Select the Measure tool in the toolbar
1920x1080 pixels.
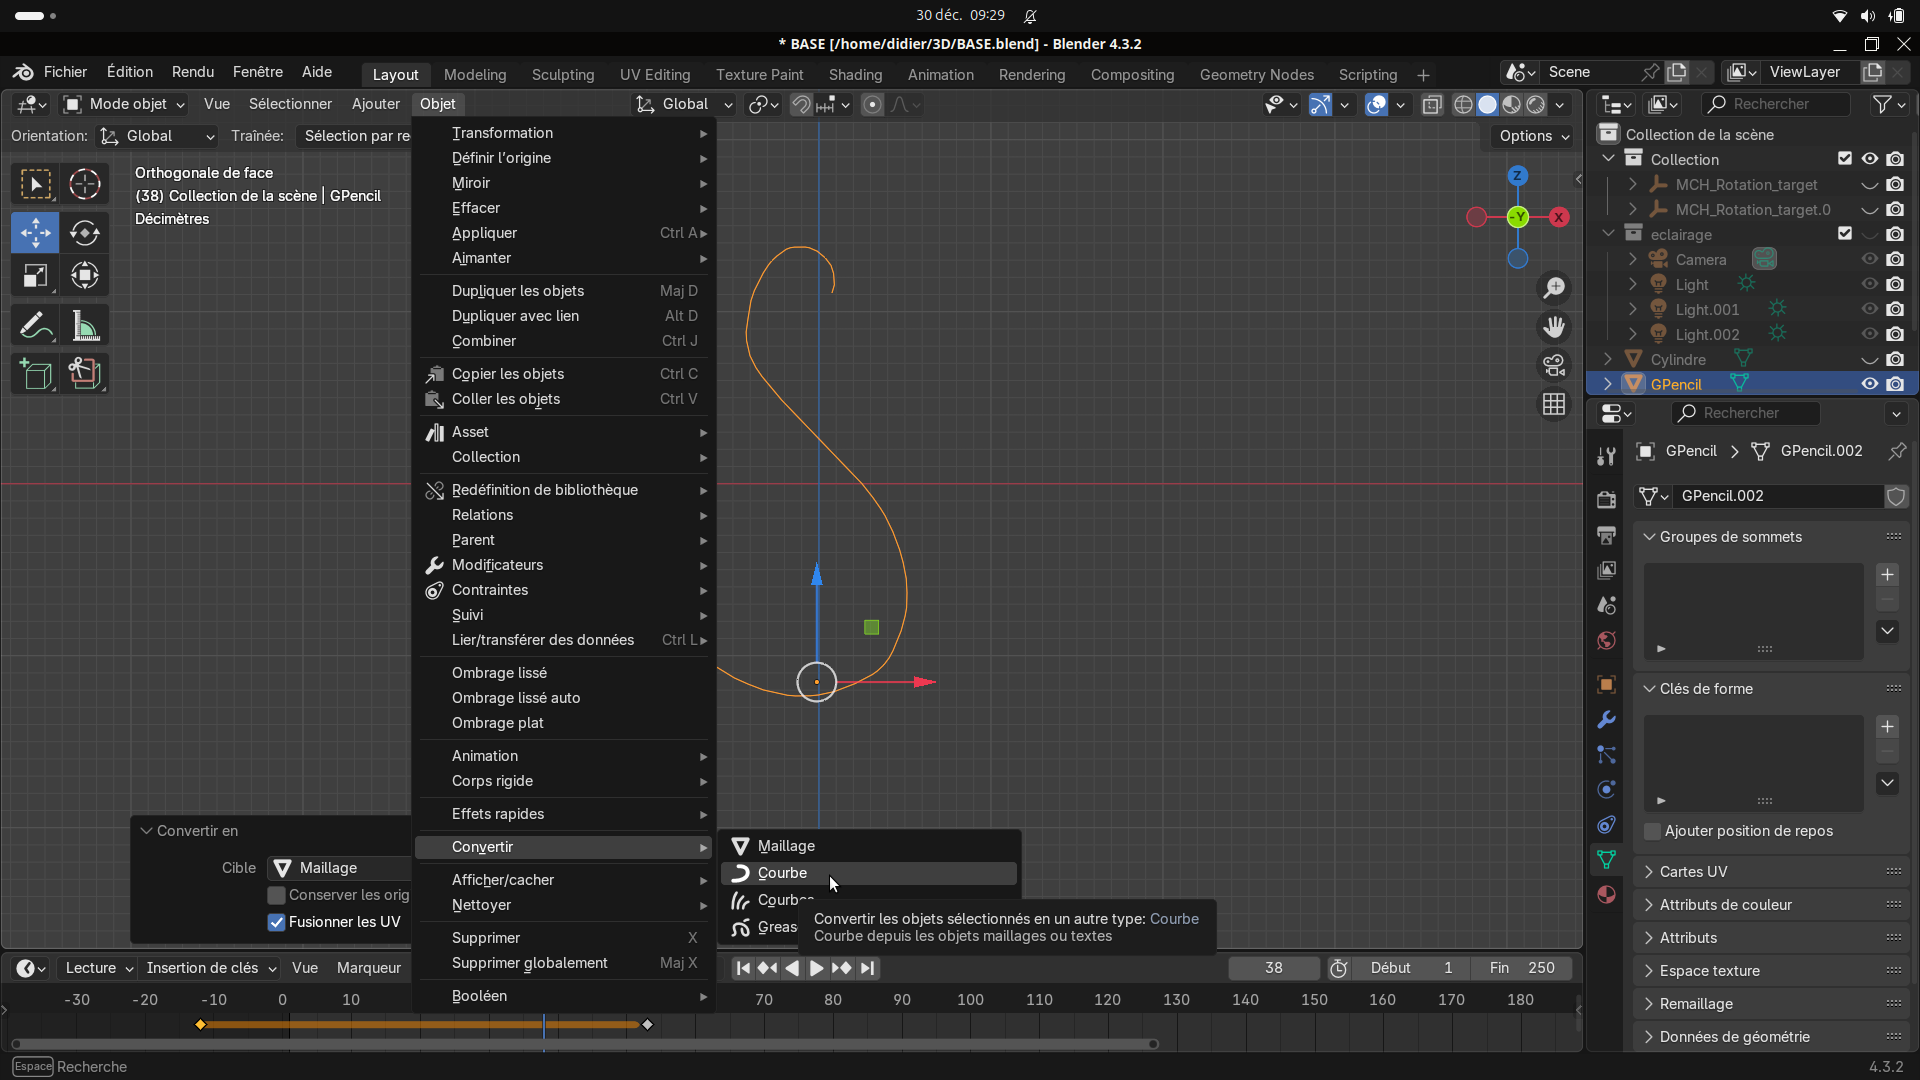[x=85, y=326]
